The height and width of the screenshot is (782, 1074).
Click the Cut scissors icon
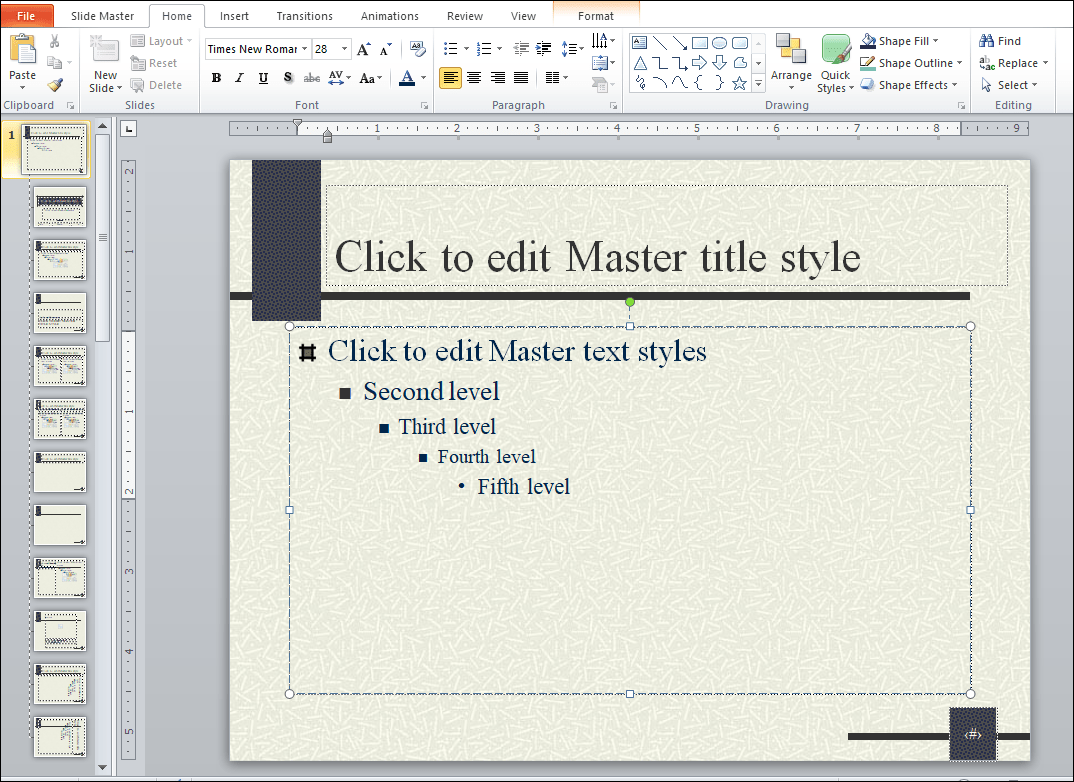[x=55, y=41]
